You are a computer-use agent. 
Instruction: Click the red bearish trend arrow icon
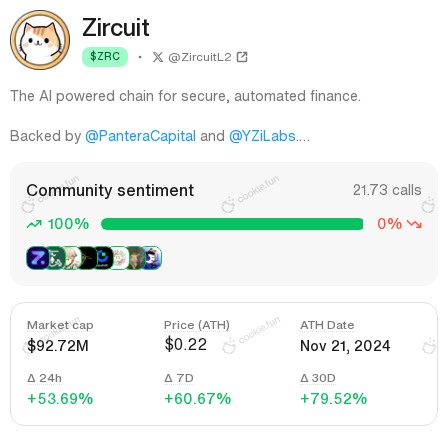tap(415, 224)
